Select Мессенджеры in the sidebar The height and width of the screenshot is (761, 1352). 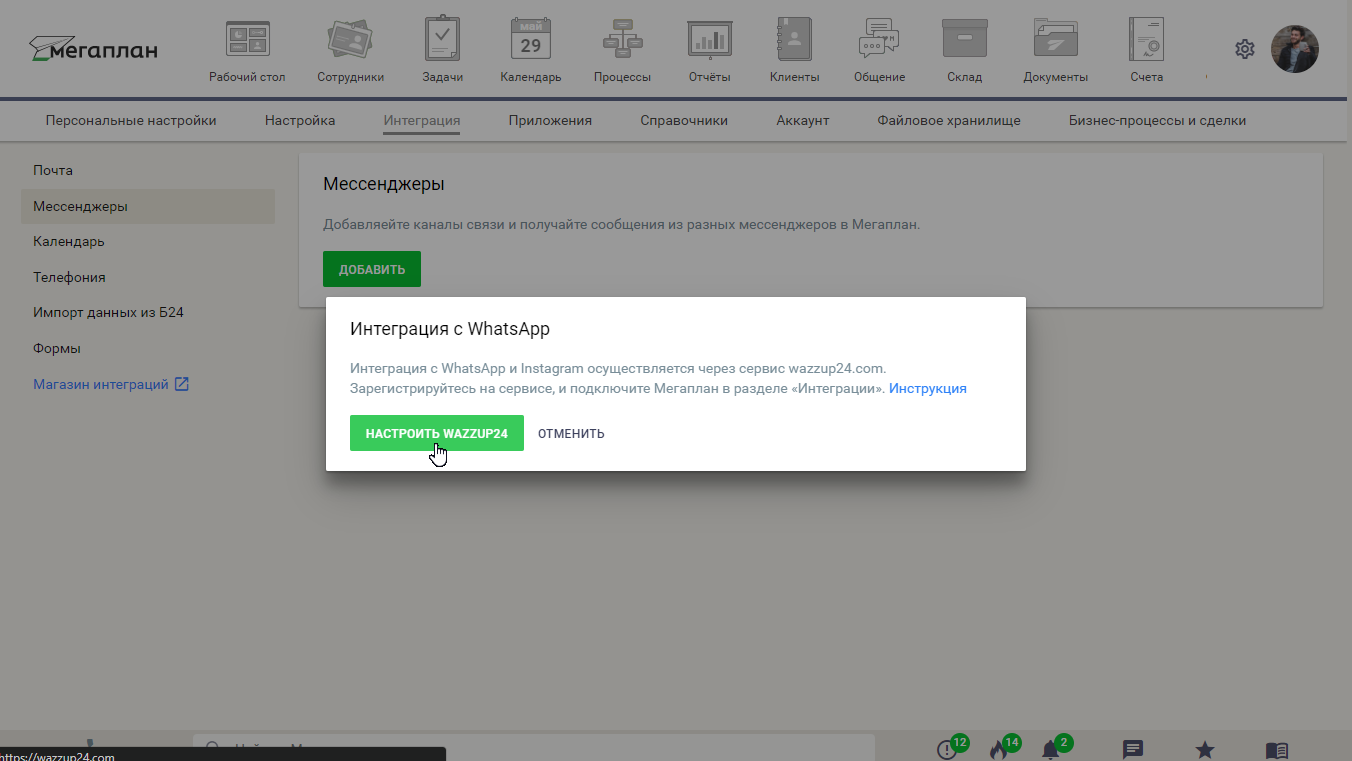148,207
